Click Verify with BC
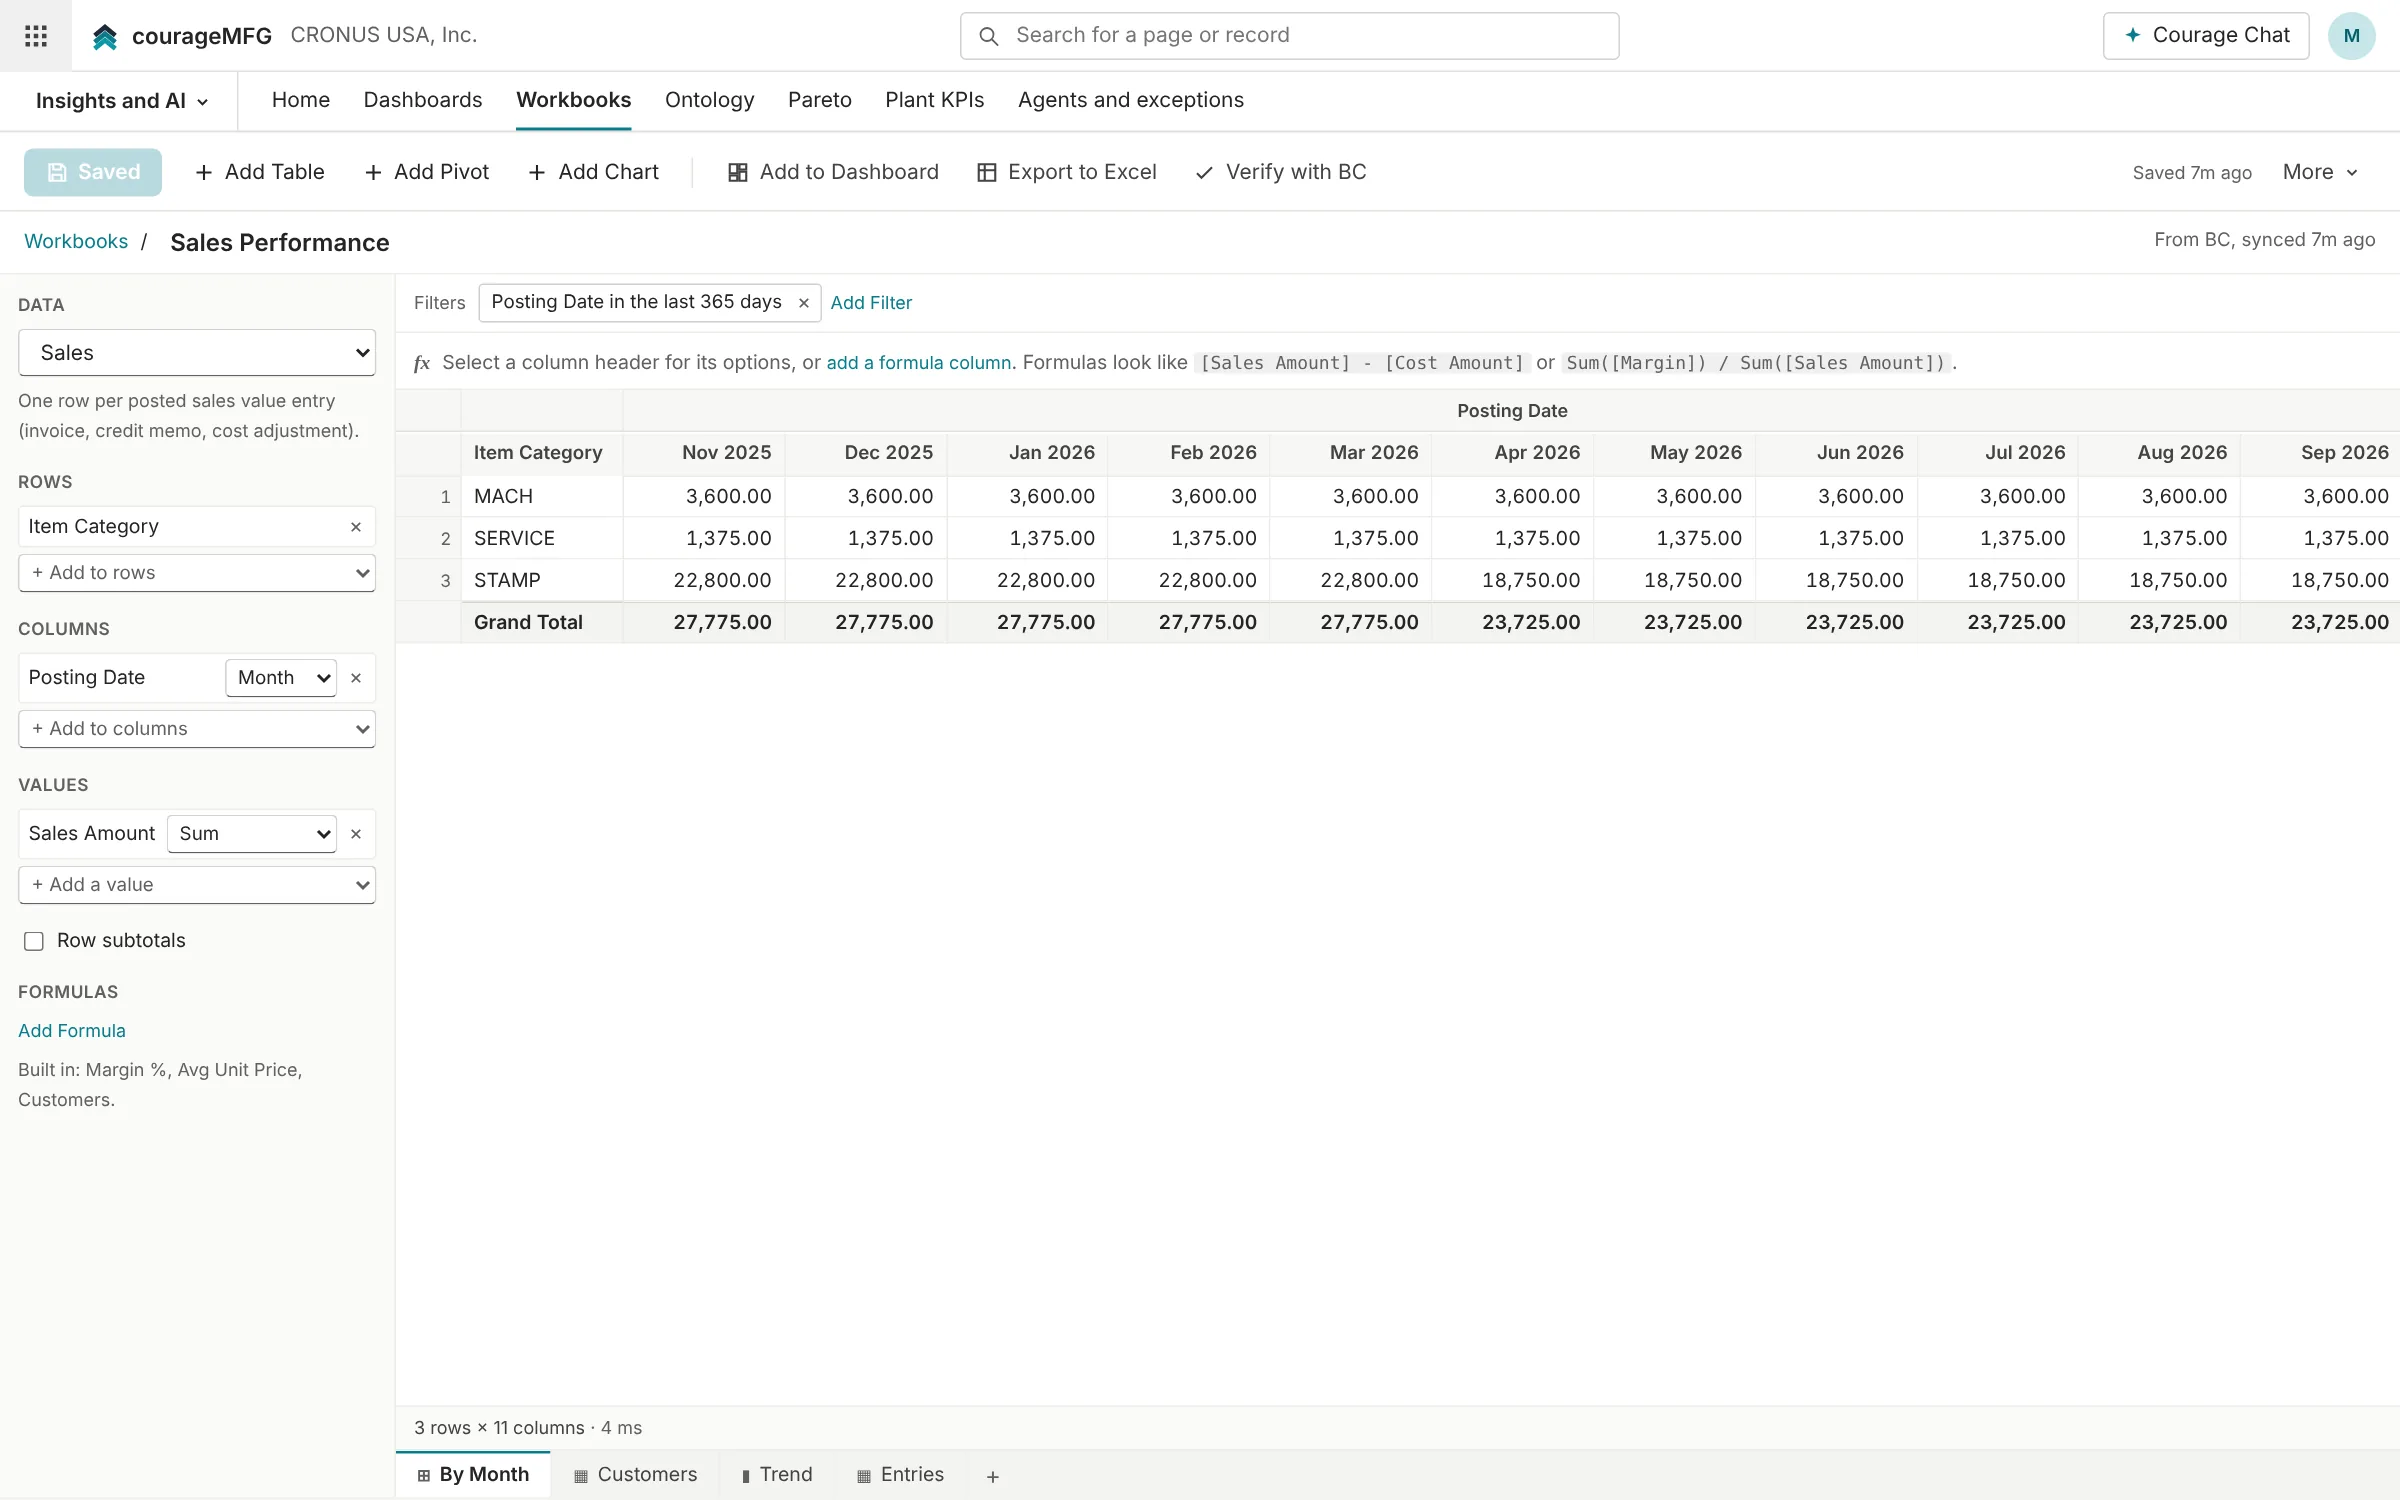2400x1500 pixels. tap(1281, 172)
